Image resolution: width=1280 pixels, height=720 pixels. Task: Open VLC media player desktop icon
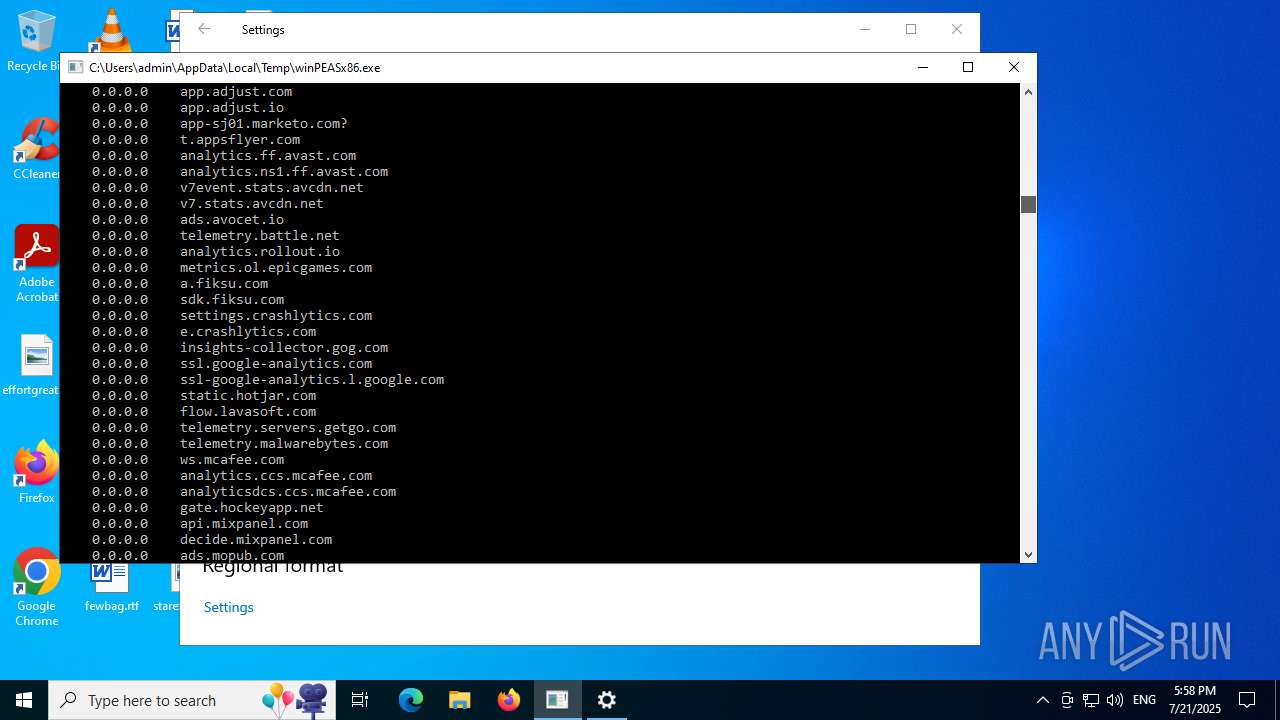click(111, 30)
